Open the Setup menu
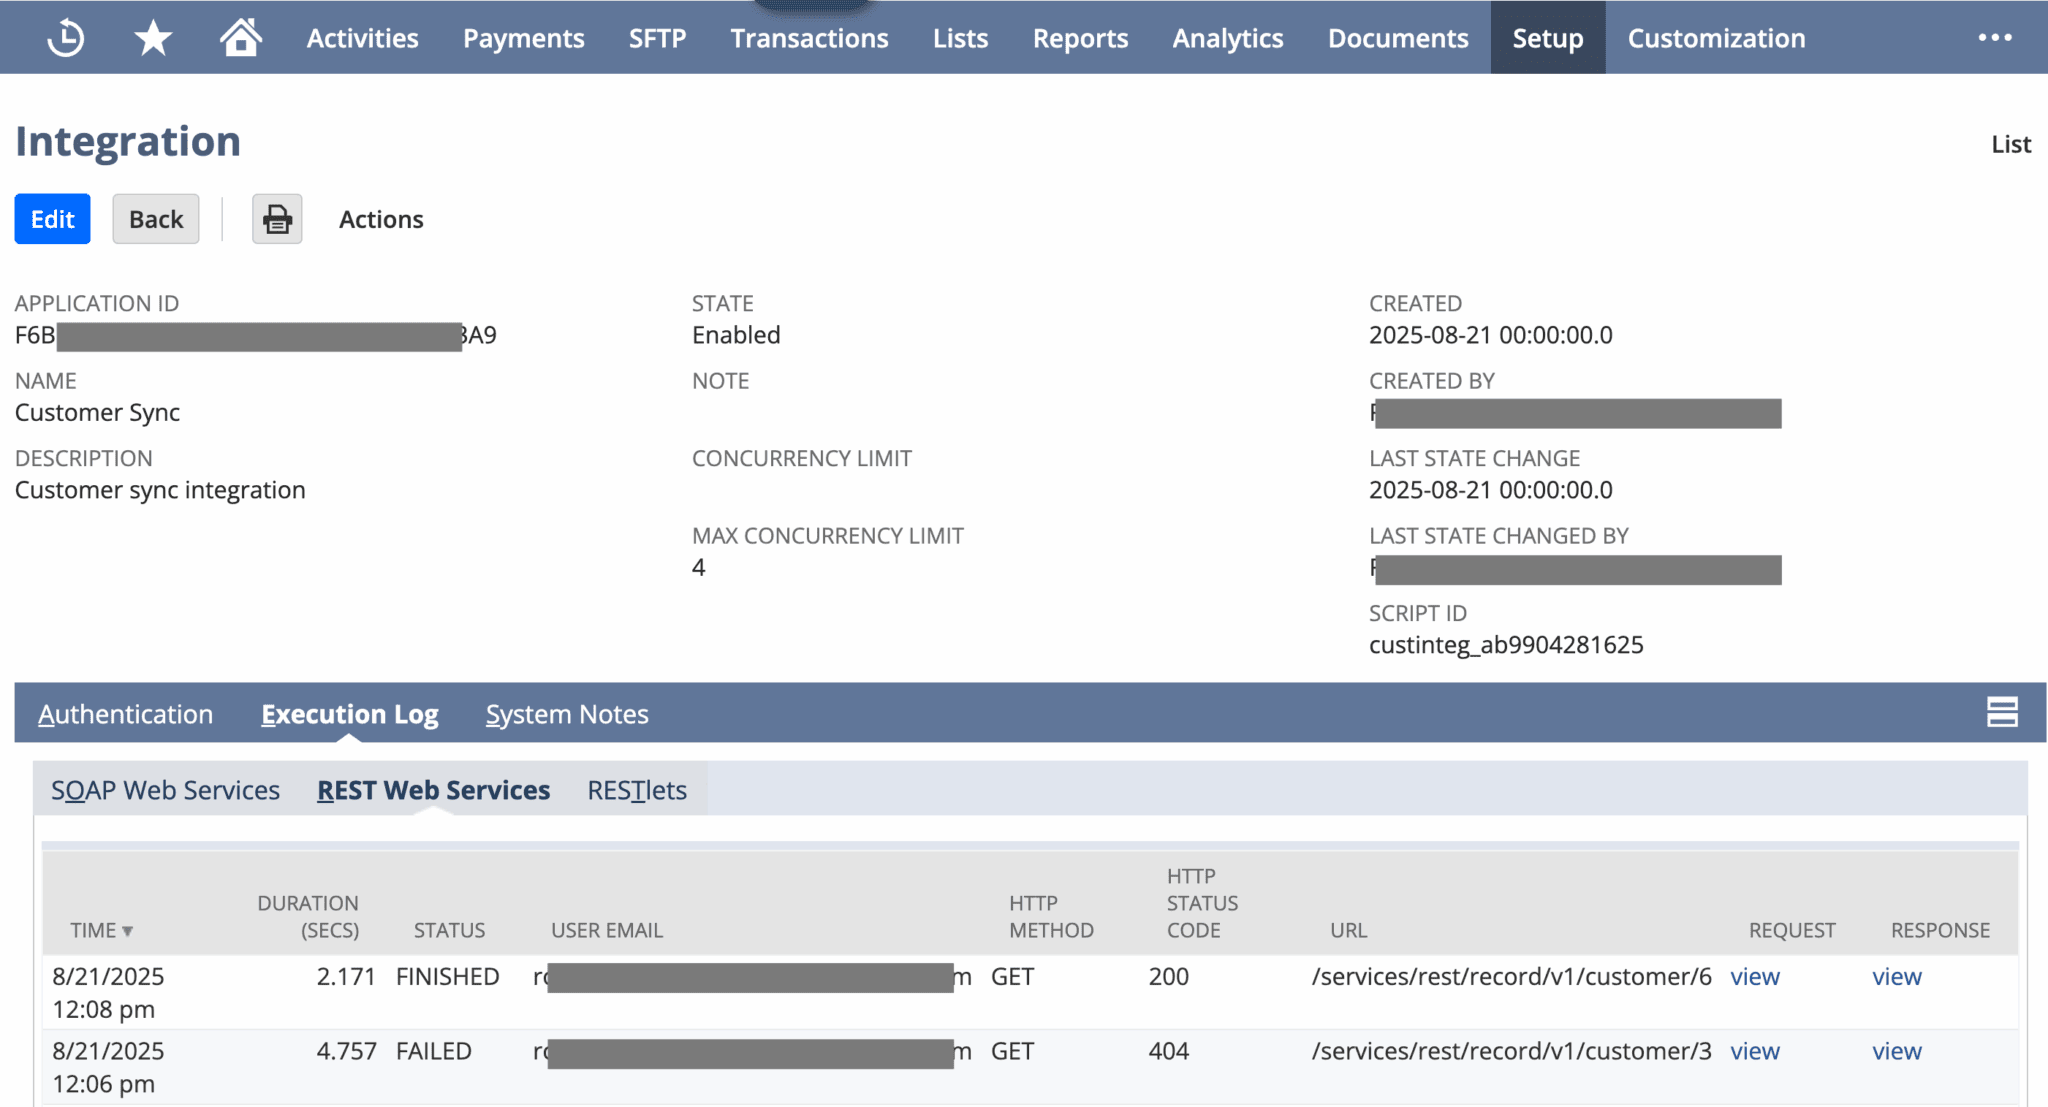The height and width of the screenshot is (1107, 2048). (x=1547, y=37)
